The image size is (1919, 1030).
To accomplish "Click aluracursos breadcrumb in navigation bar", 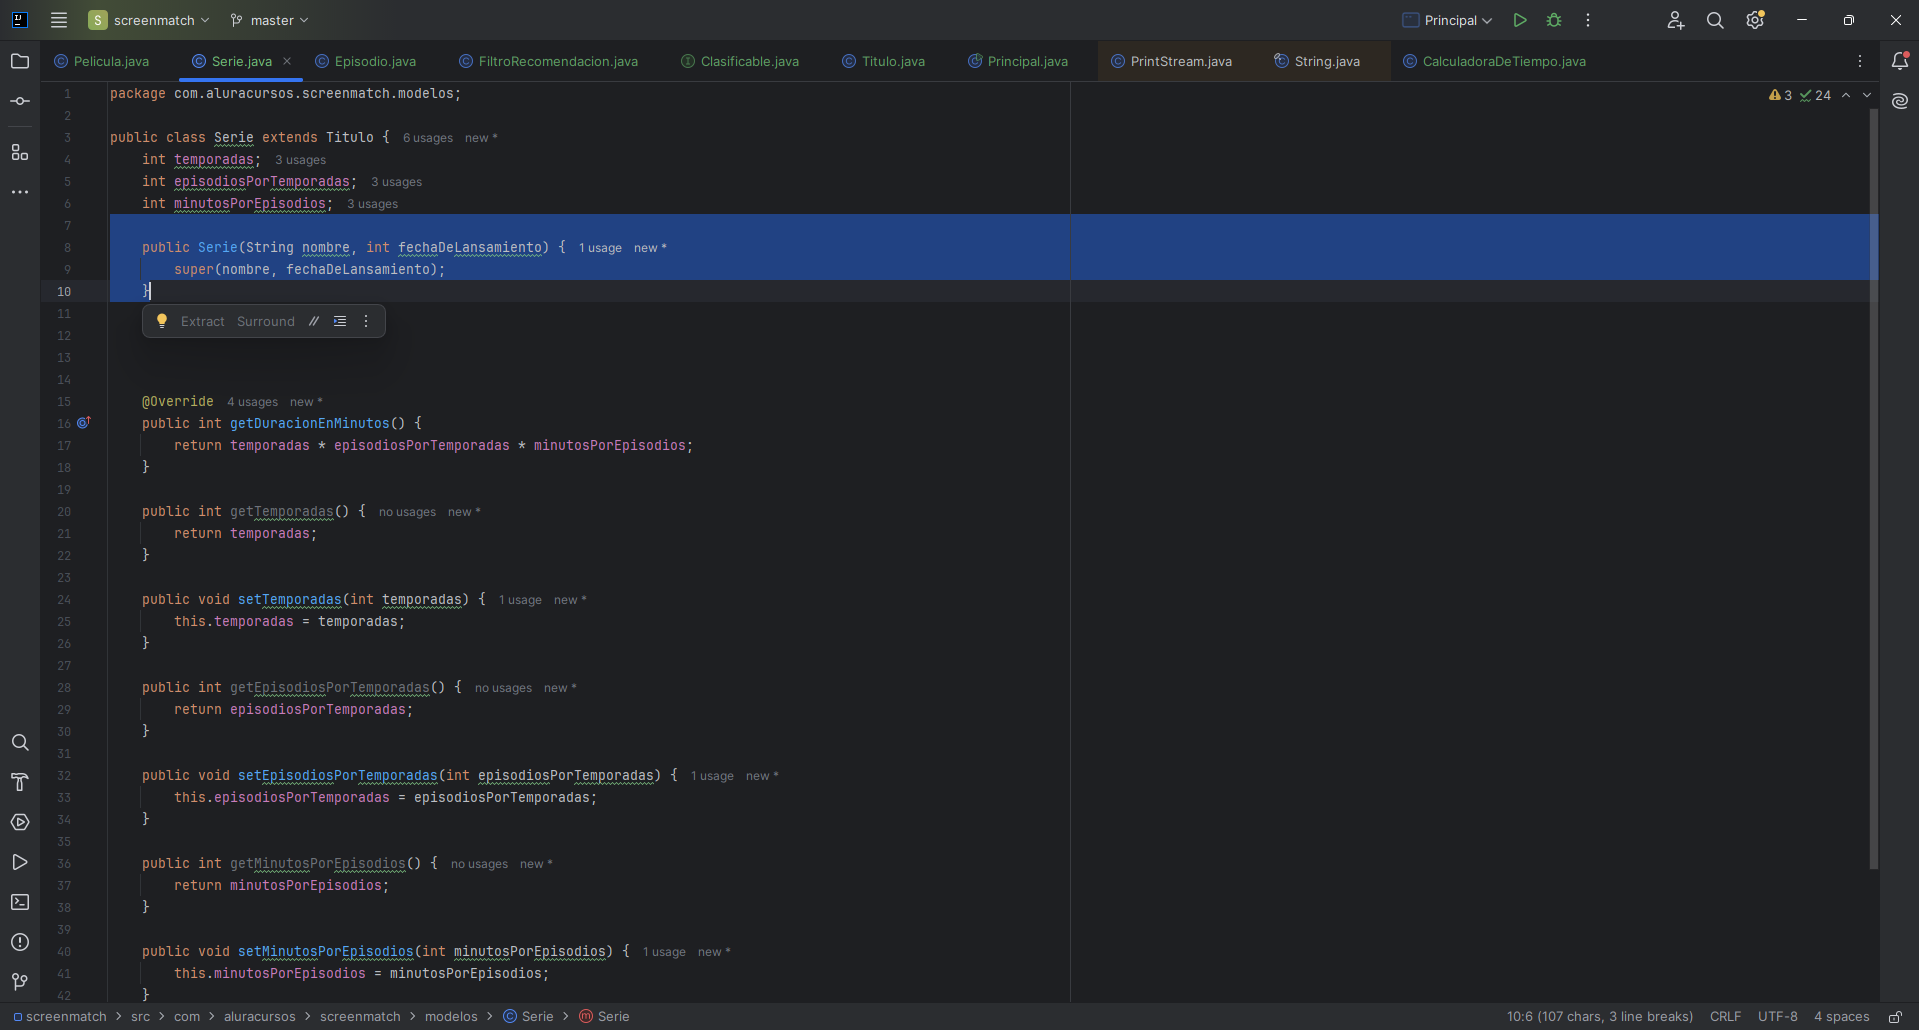I will [x=260, y=1016].
